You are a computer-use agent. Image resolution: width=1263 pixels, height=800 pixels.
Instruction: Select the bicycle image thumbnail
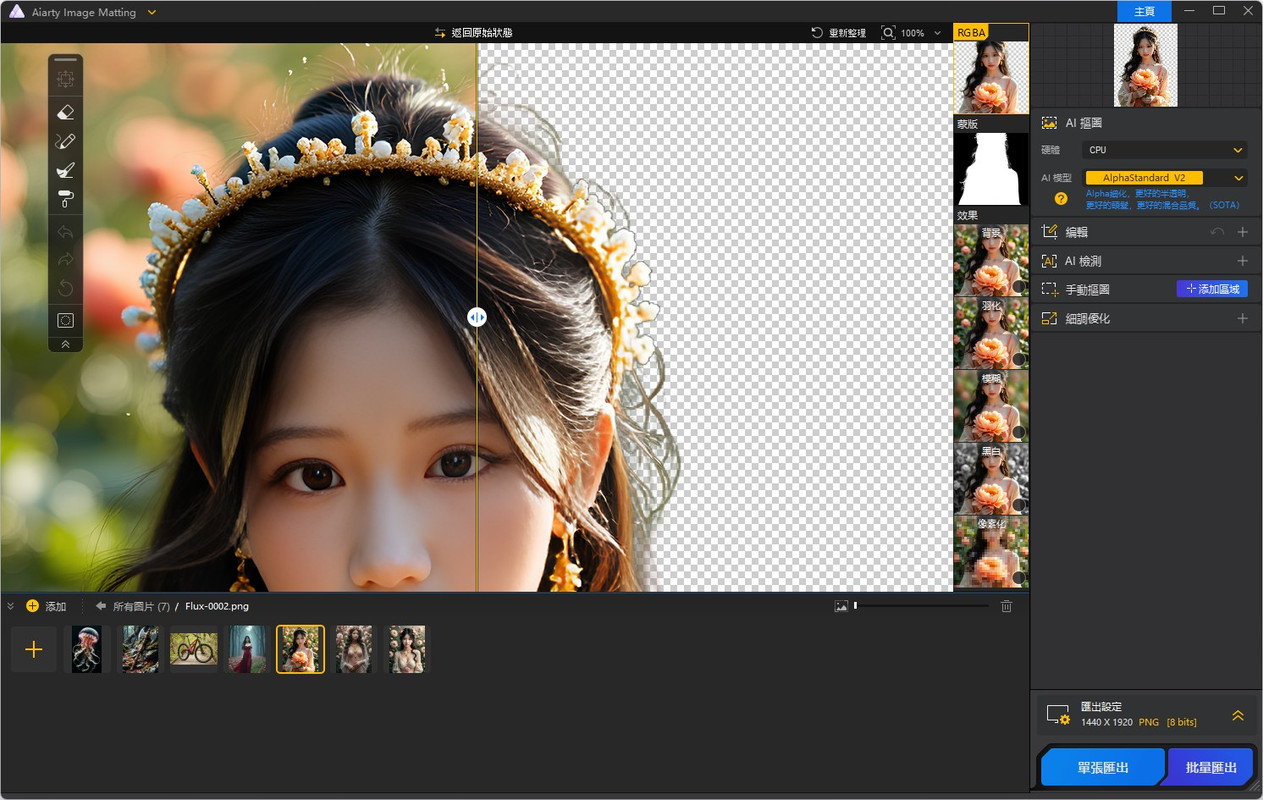tap(193, 650)
